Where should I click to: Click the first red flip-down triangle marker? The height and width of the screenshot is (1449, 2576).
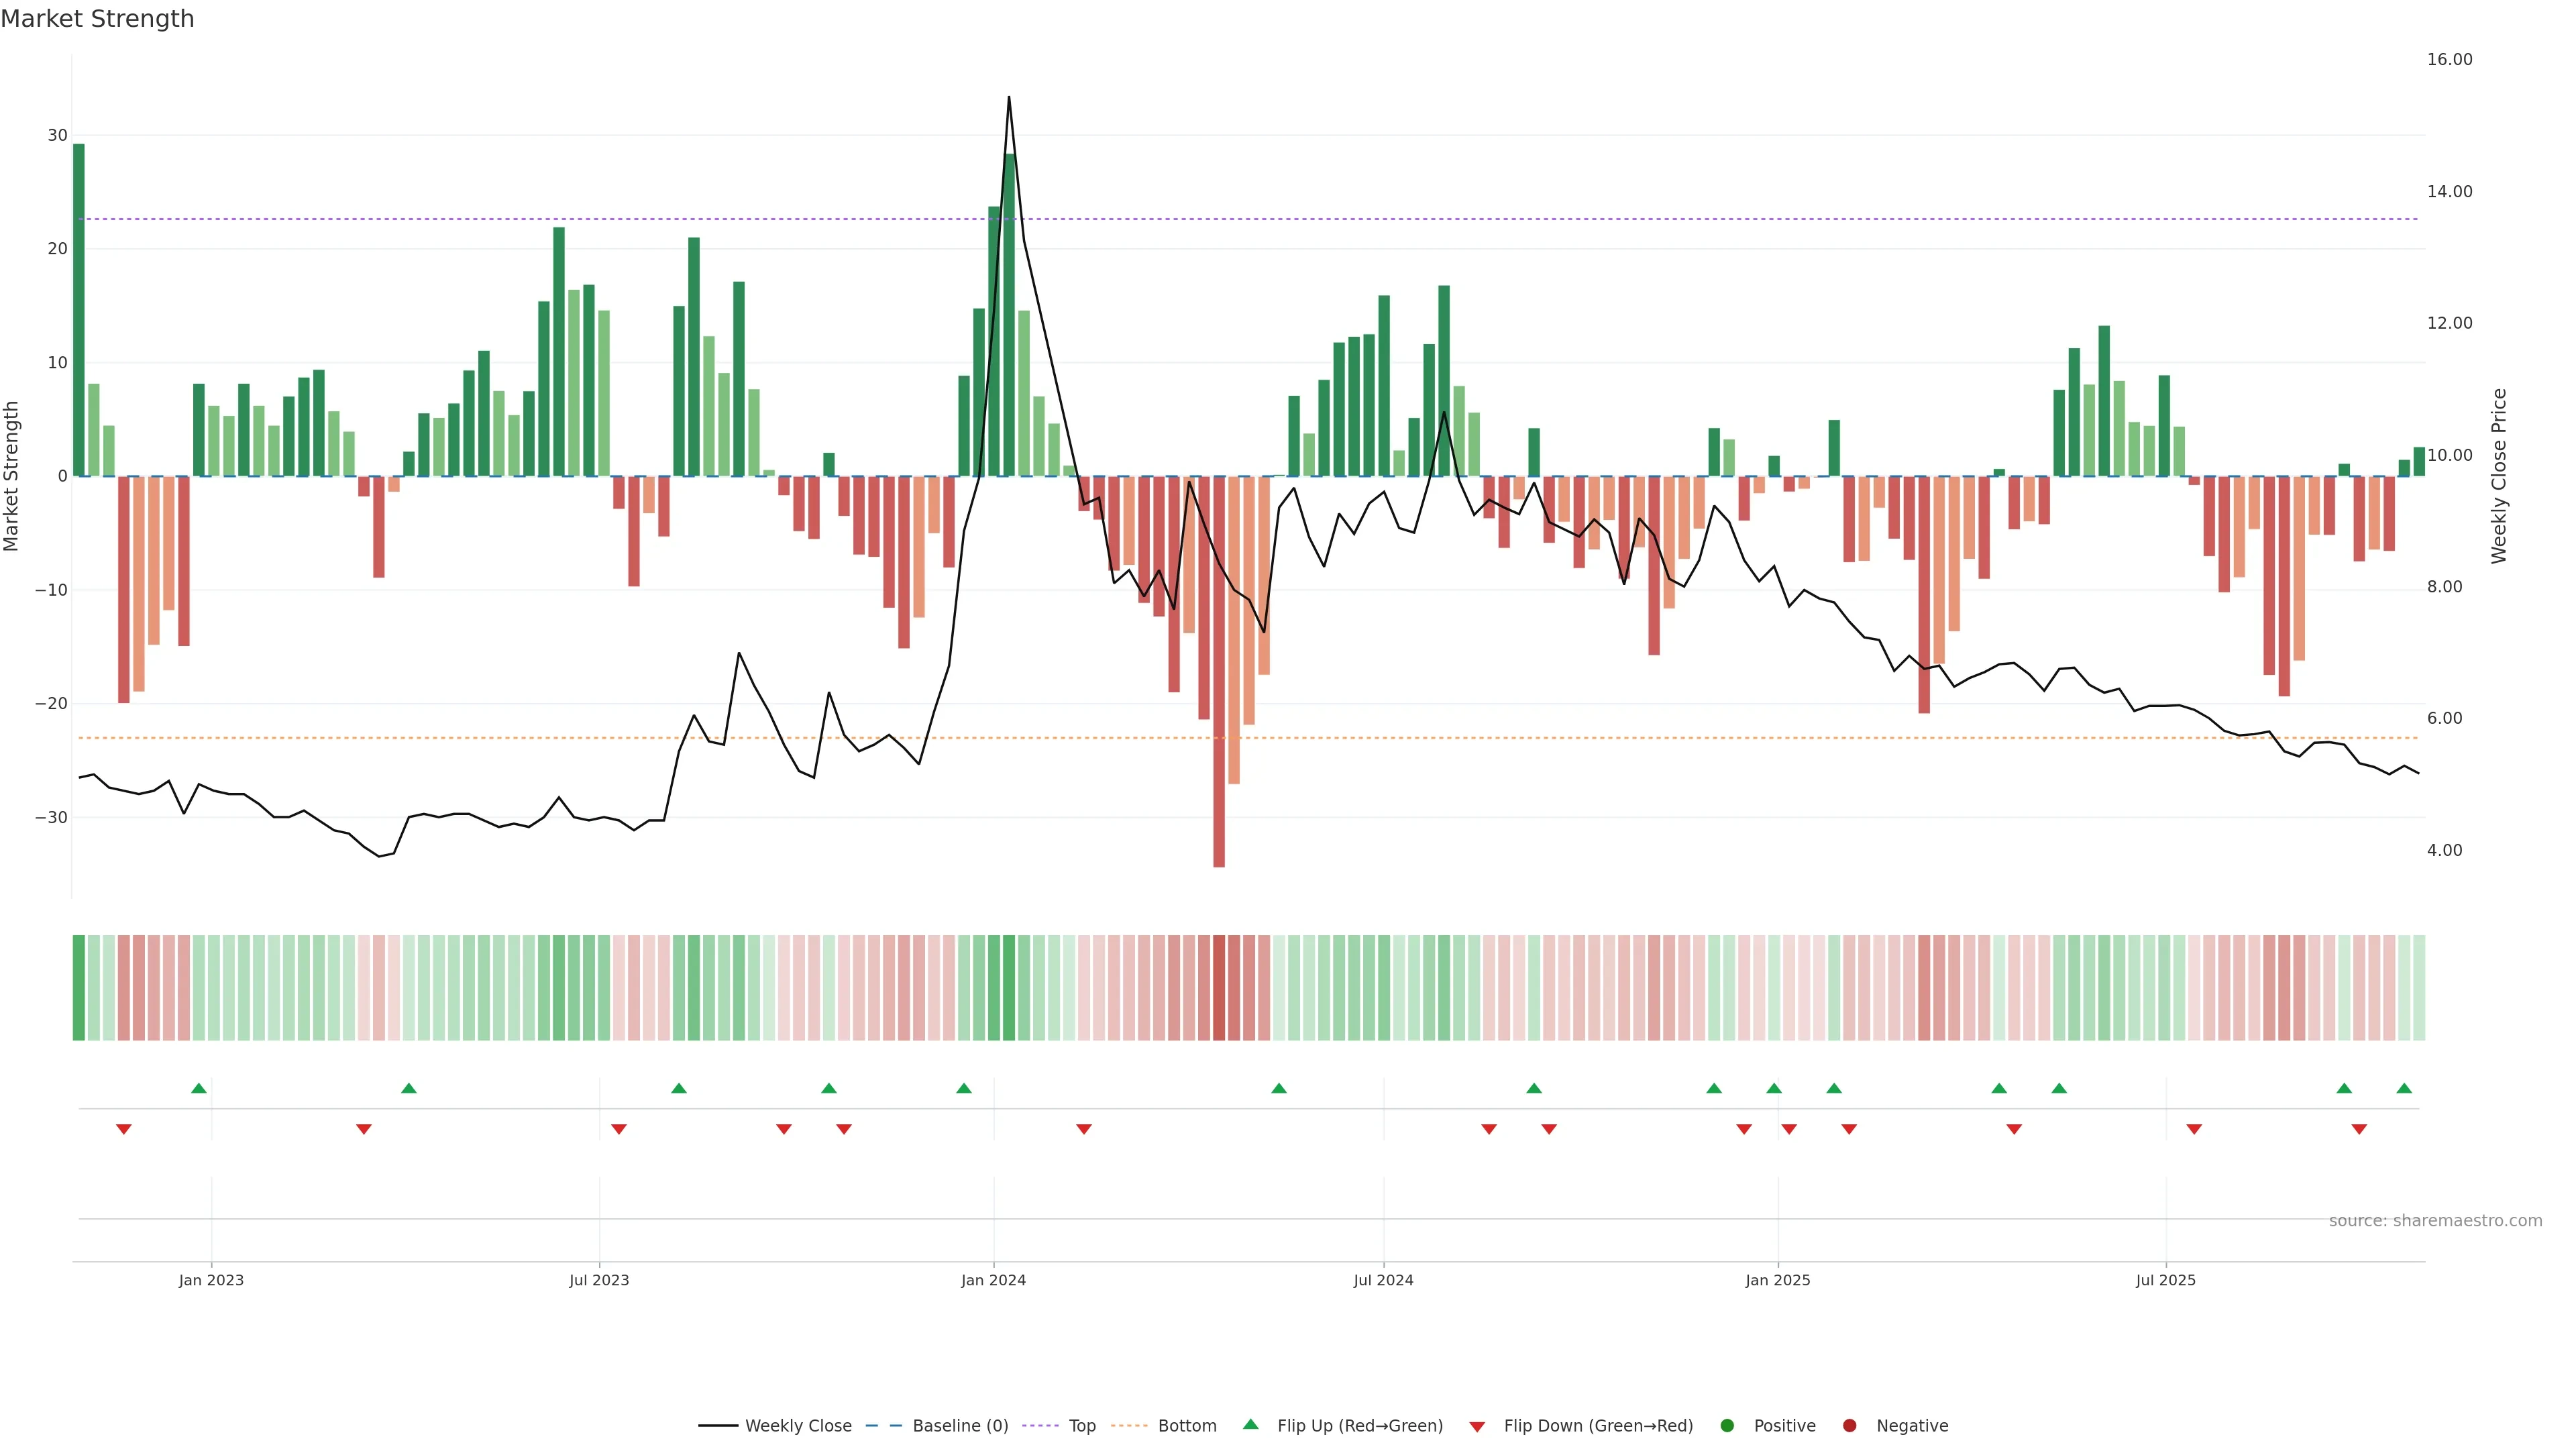point(124,1129)
